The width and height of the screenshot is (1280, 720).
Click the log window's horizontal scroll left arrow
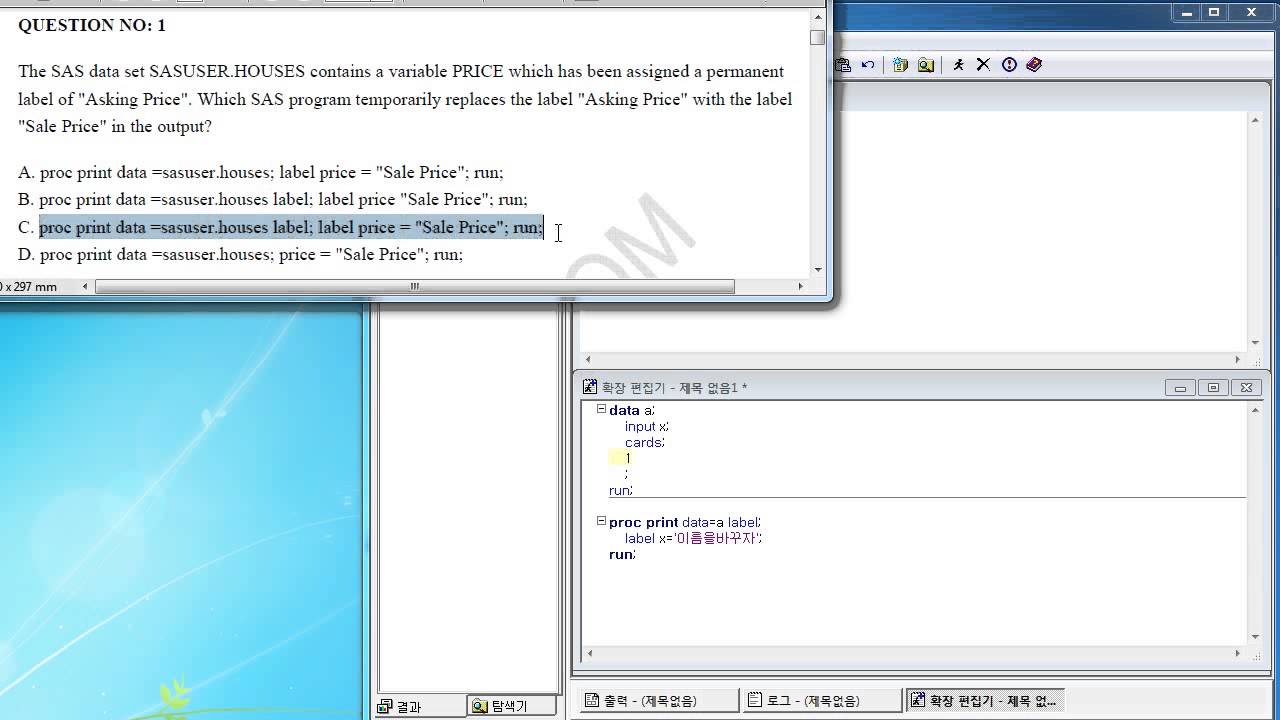tap(588, 359)
